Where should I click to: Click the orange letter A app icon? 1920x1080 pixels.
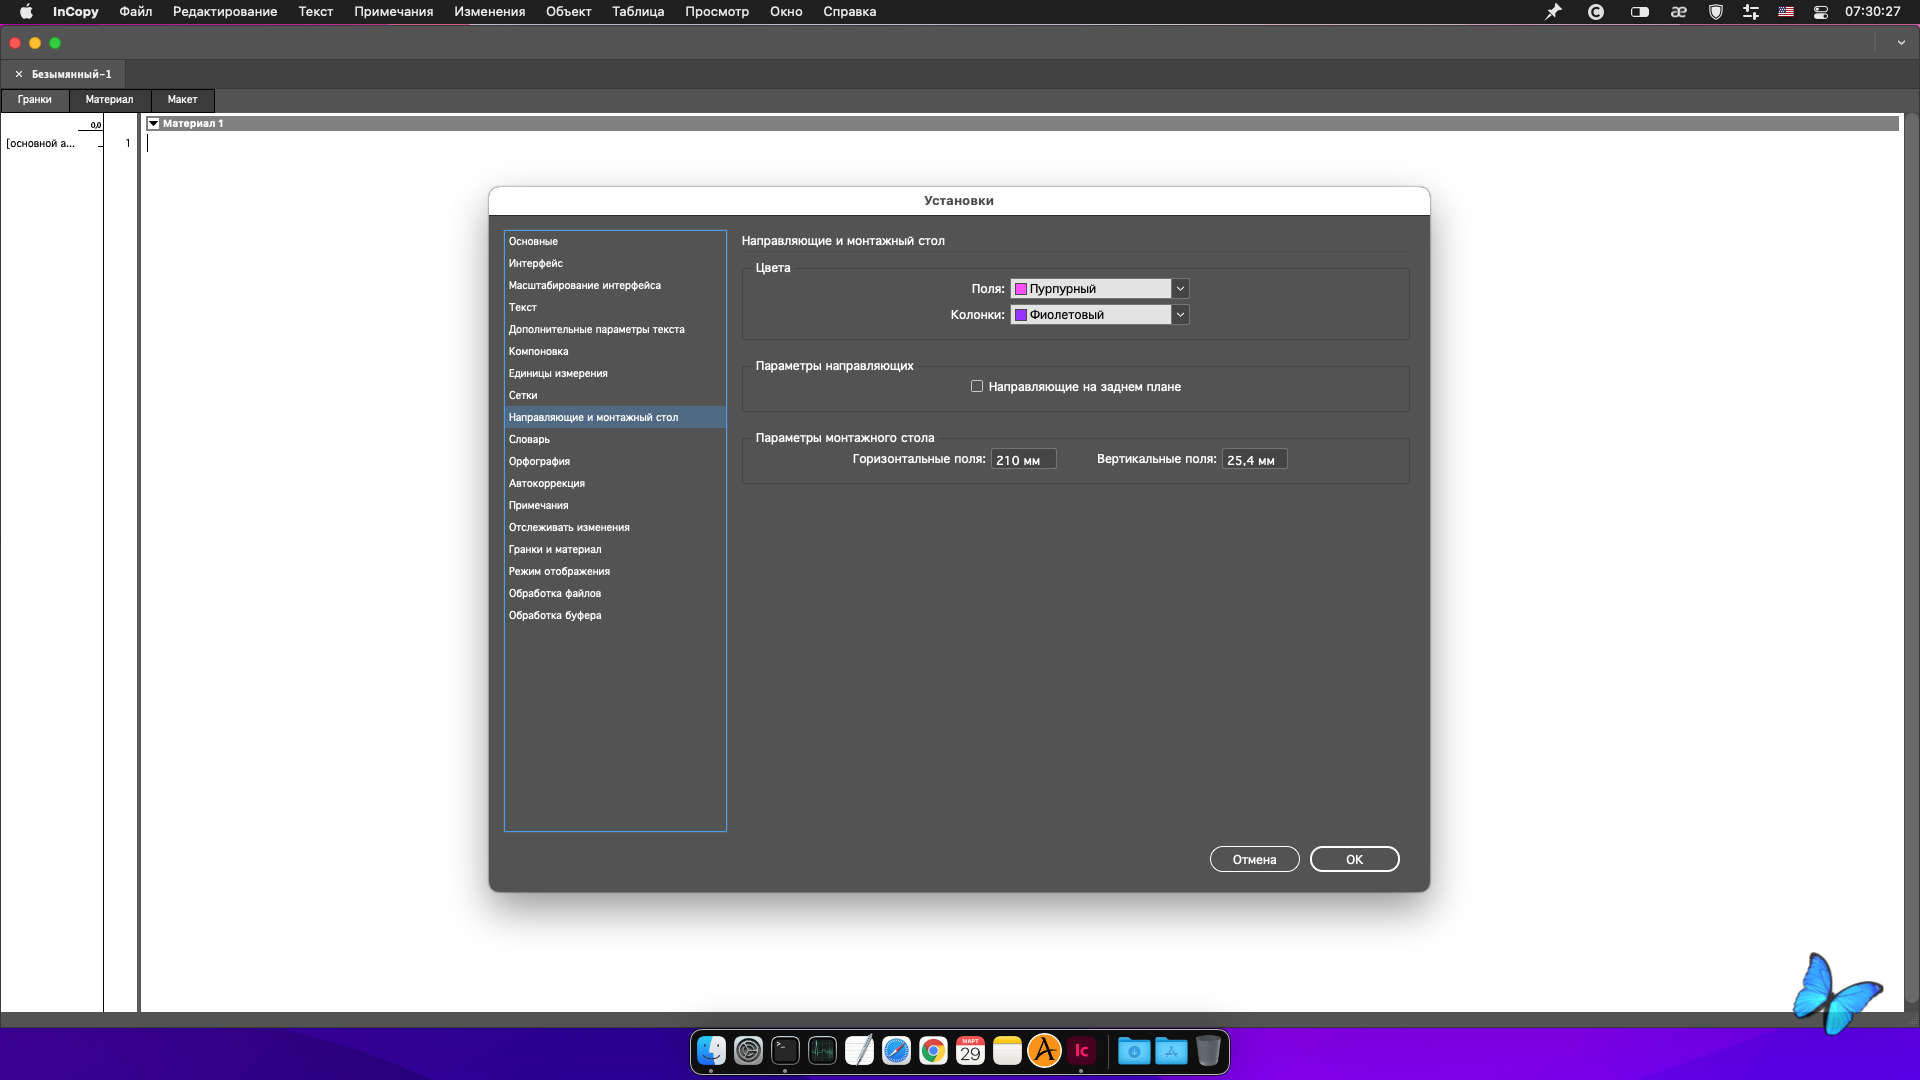pyautogui.click(x=1044, y=1051)
